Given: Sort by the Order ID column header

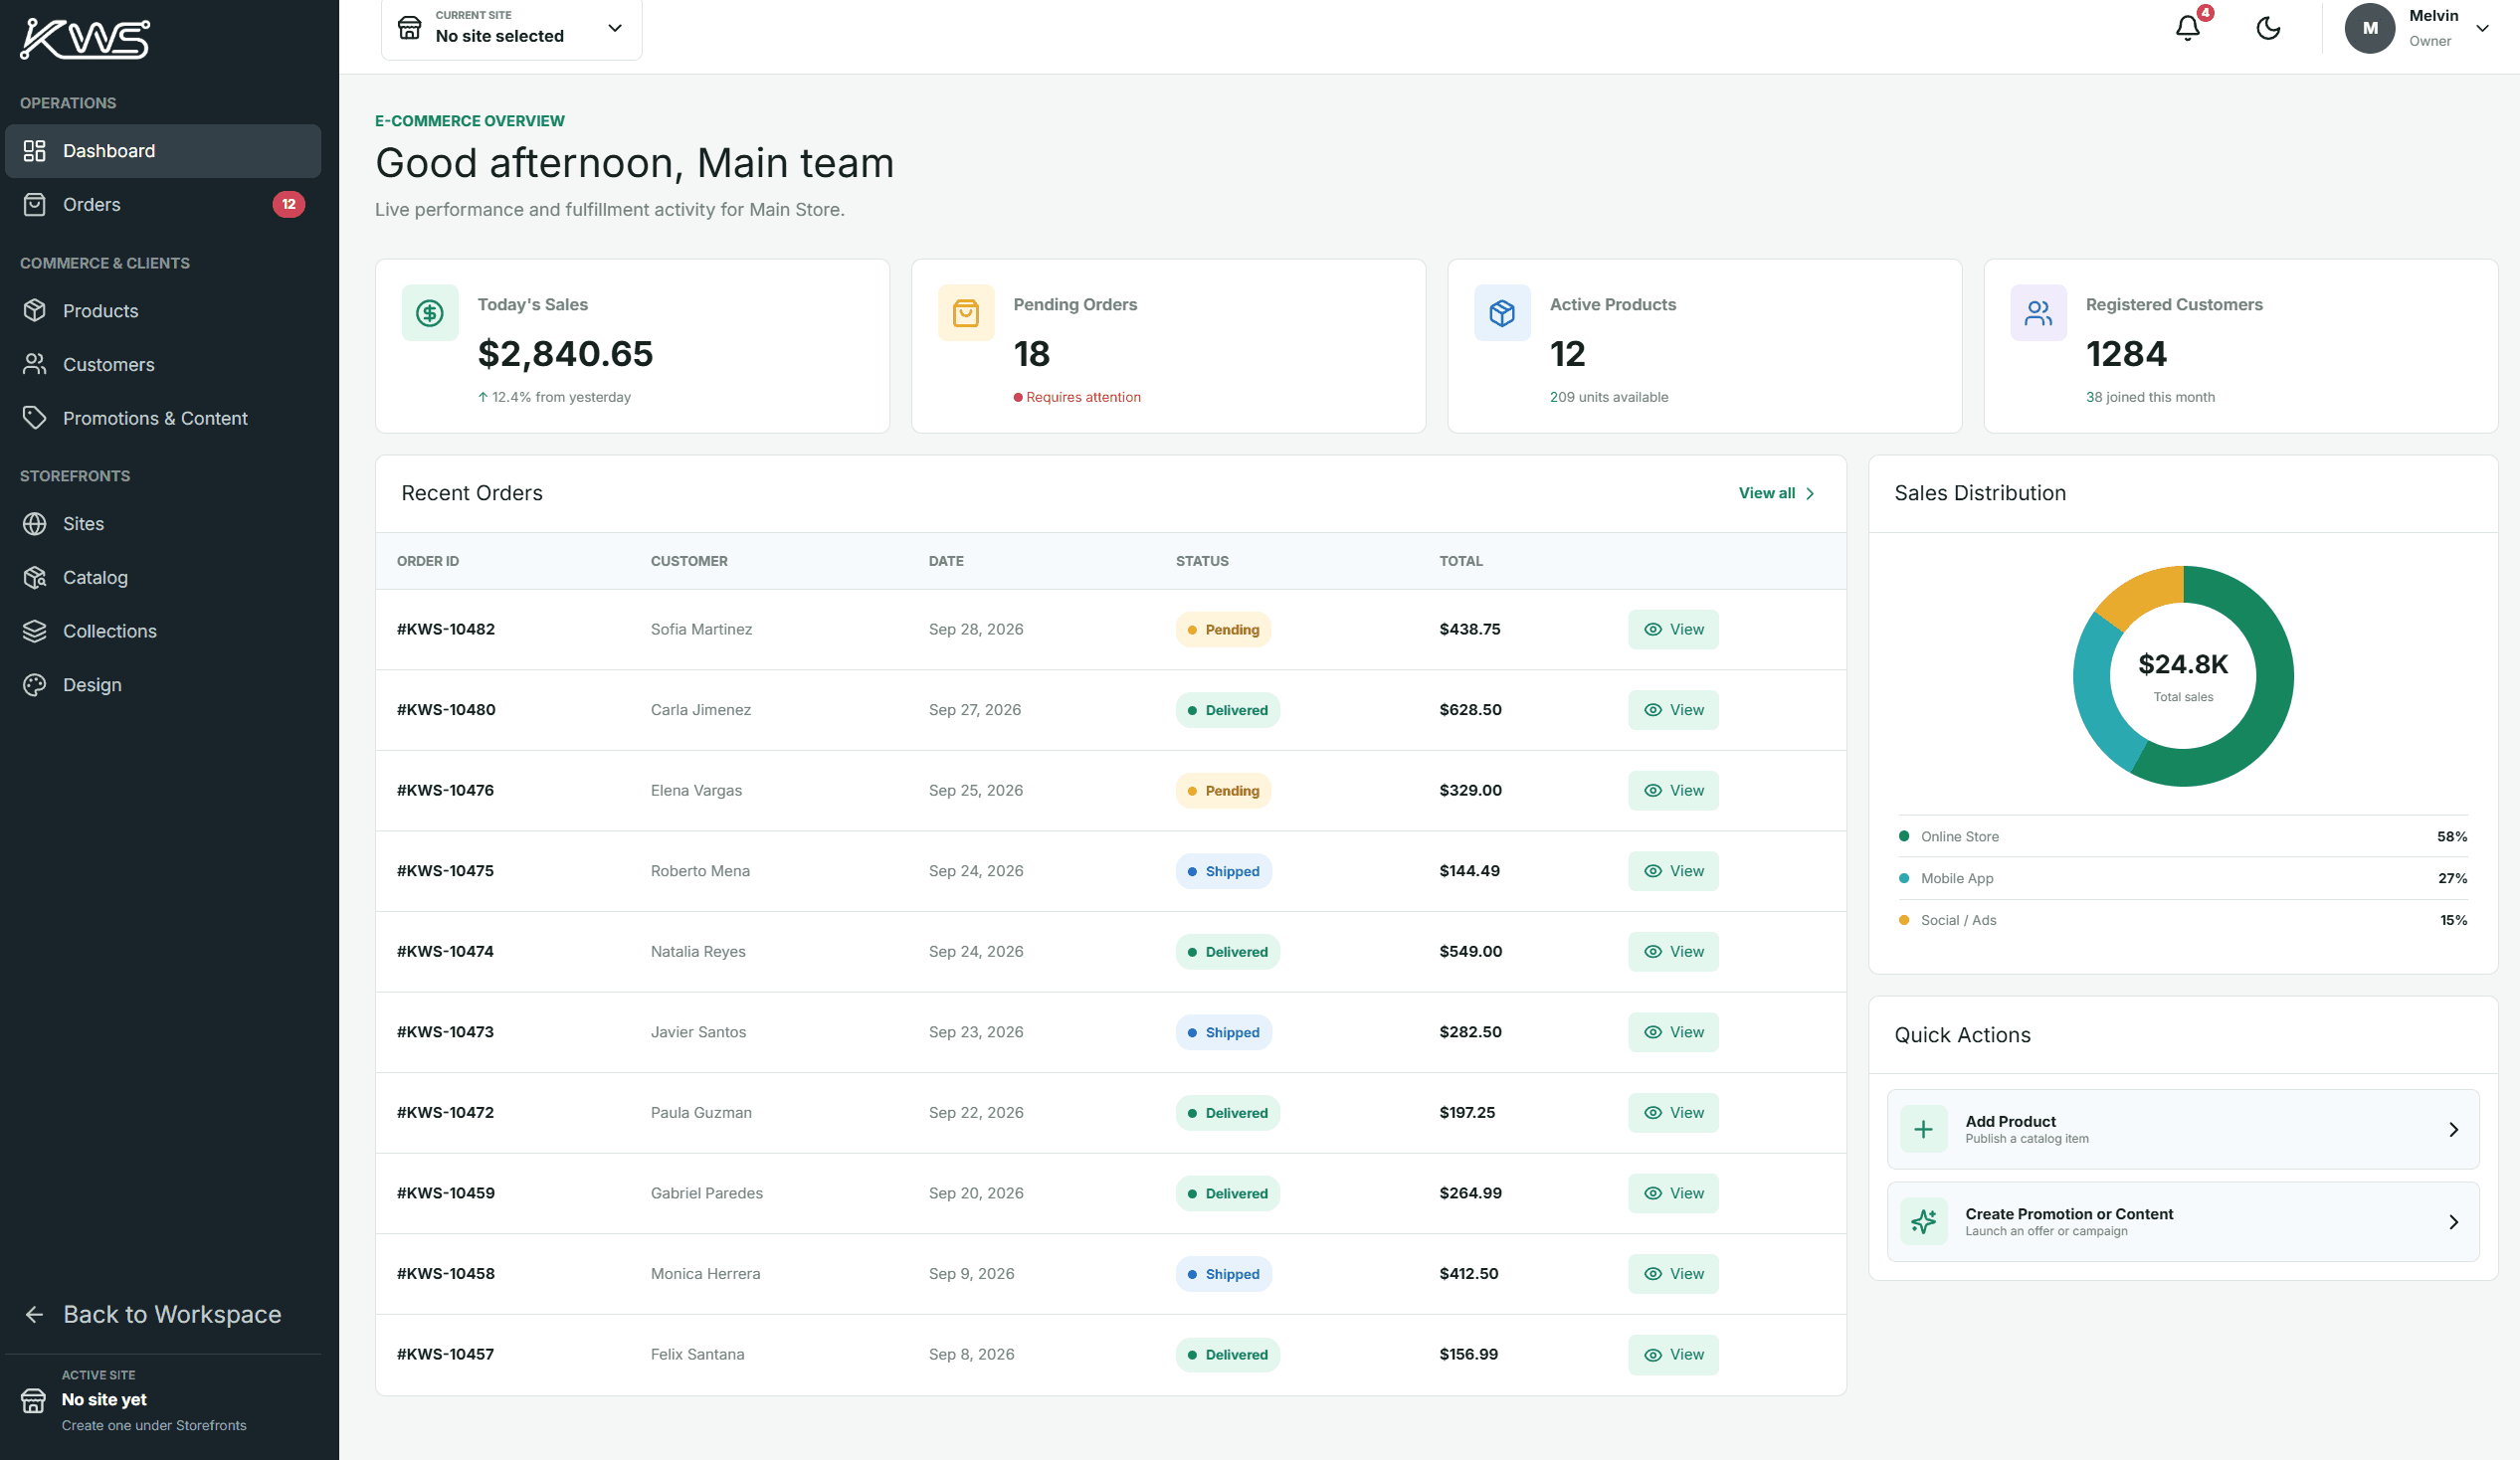Looking at the screenshot, I should (428, 561).
